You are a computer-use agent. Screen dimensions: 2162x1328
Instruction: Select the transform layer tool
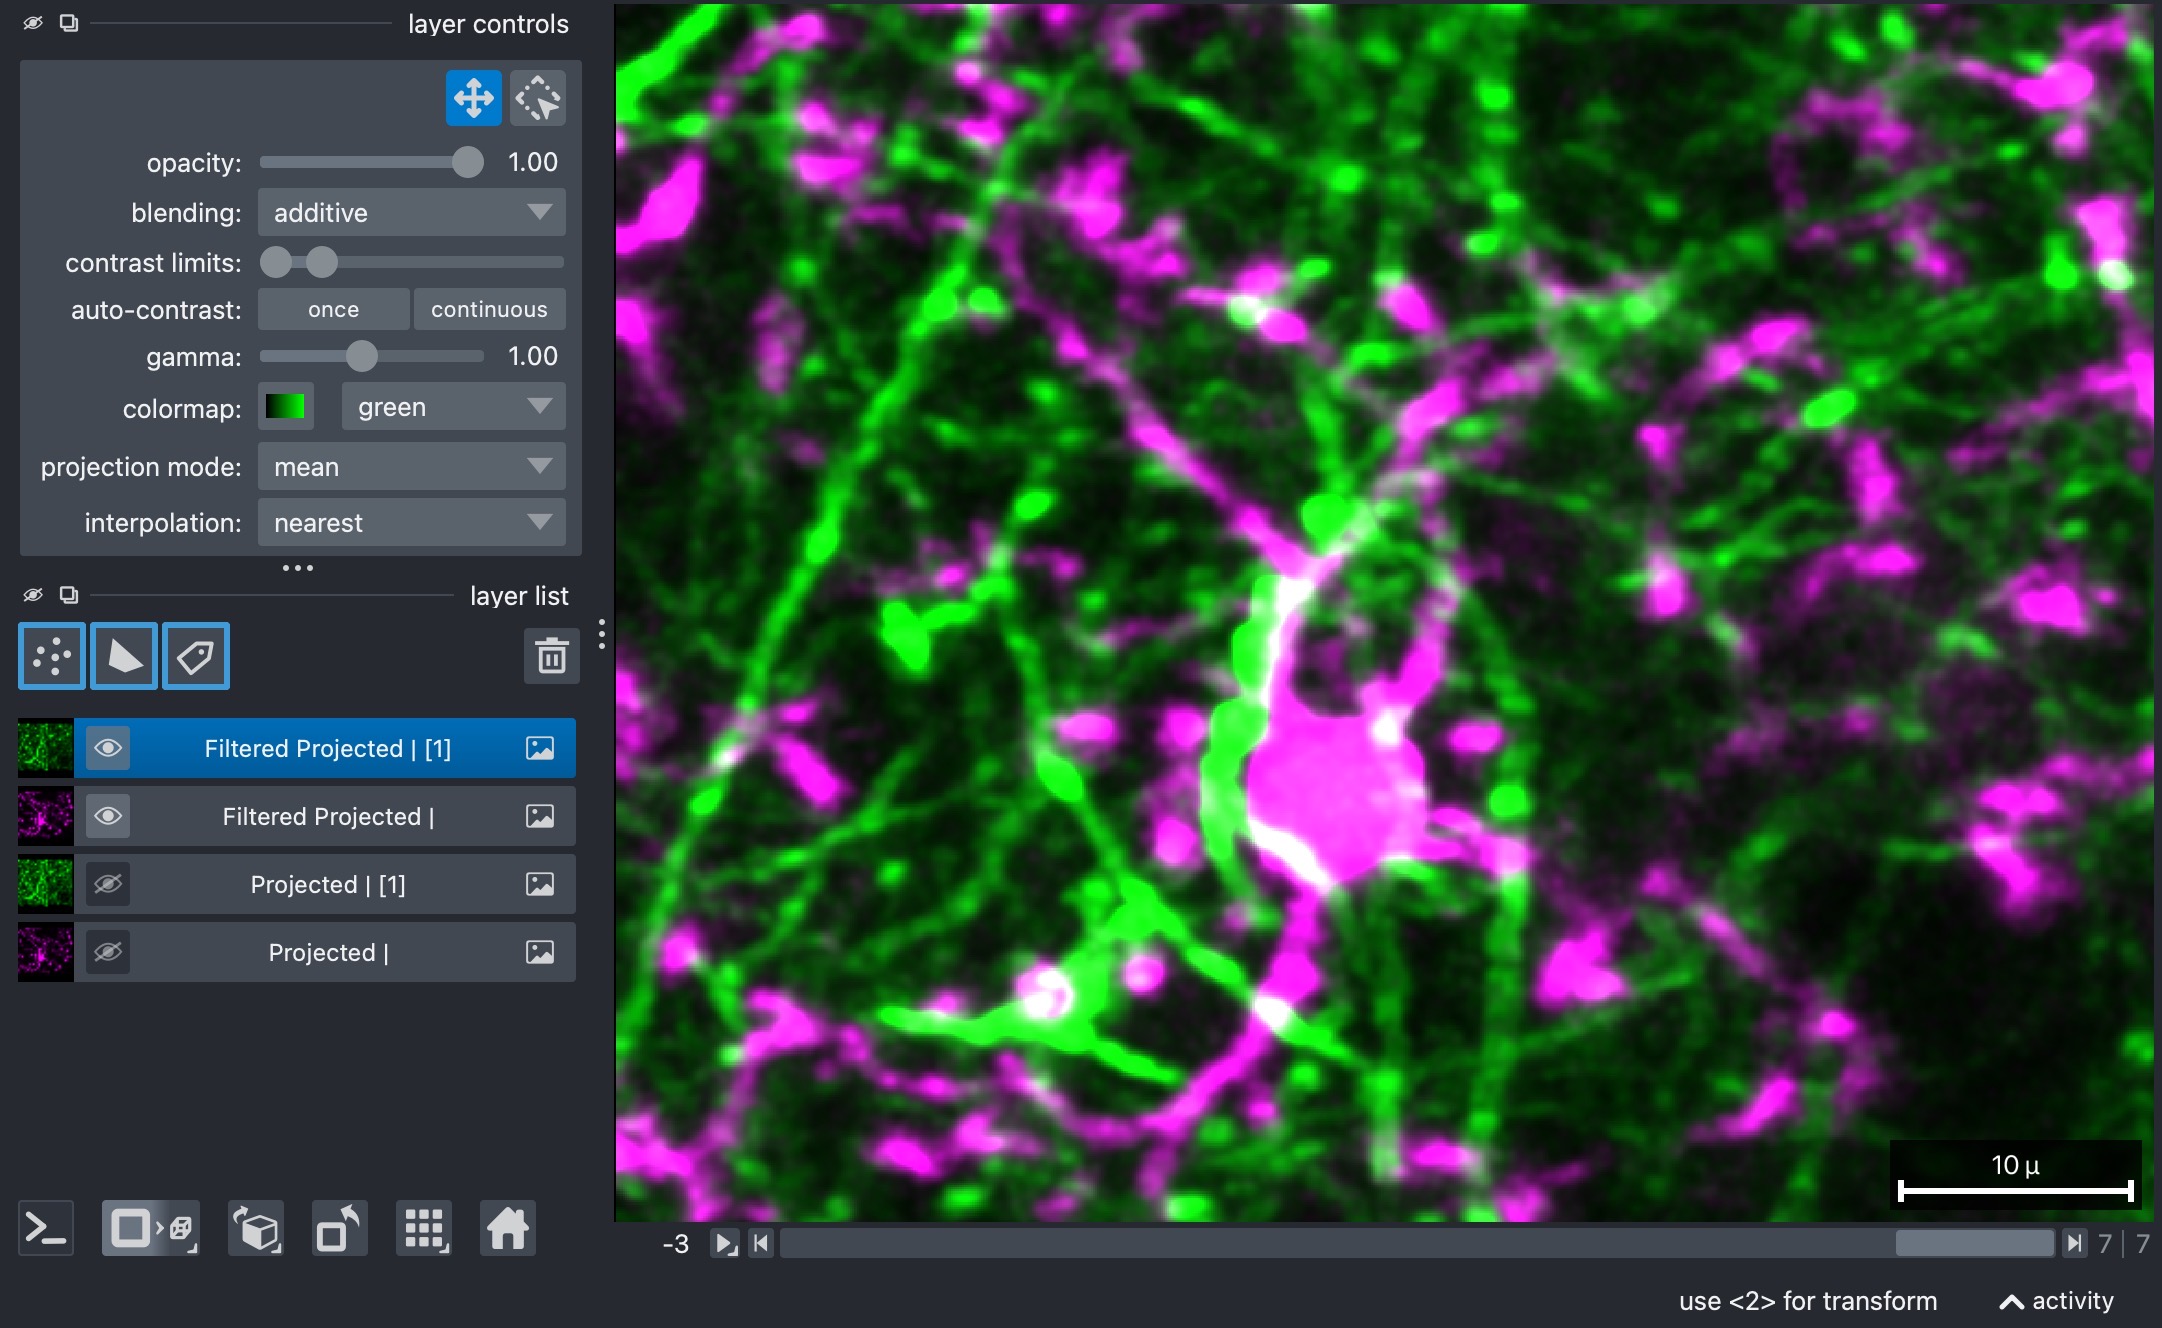(x=538, y=98)
